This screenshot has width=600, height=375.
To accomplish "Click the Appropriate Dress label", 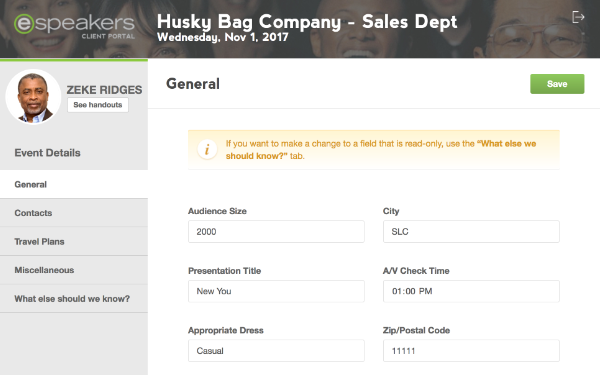I will pyautogui.click(x=226, y=331).
